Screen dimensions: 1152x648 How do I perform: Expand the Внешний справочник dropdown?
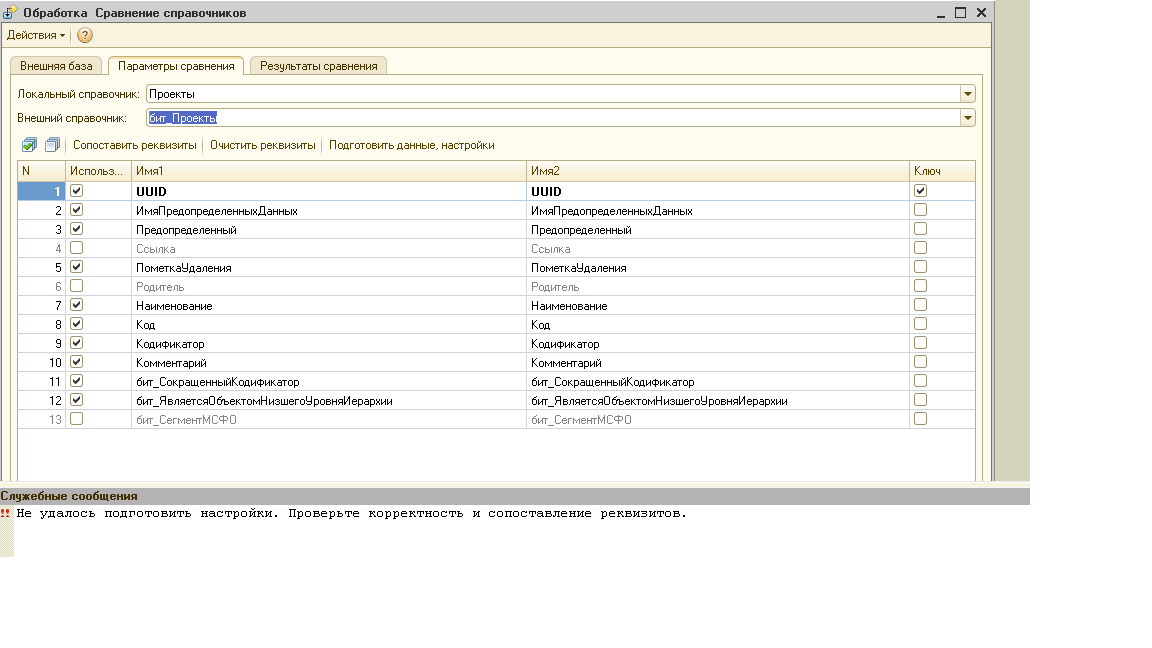(x=968, y=118)
